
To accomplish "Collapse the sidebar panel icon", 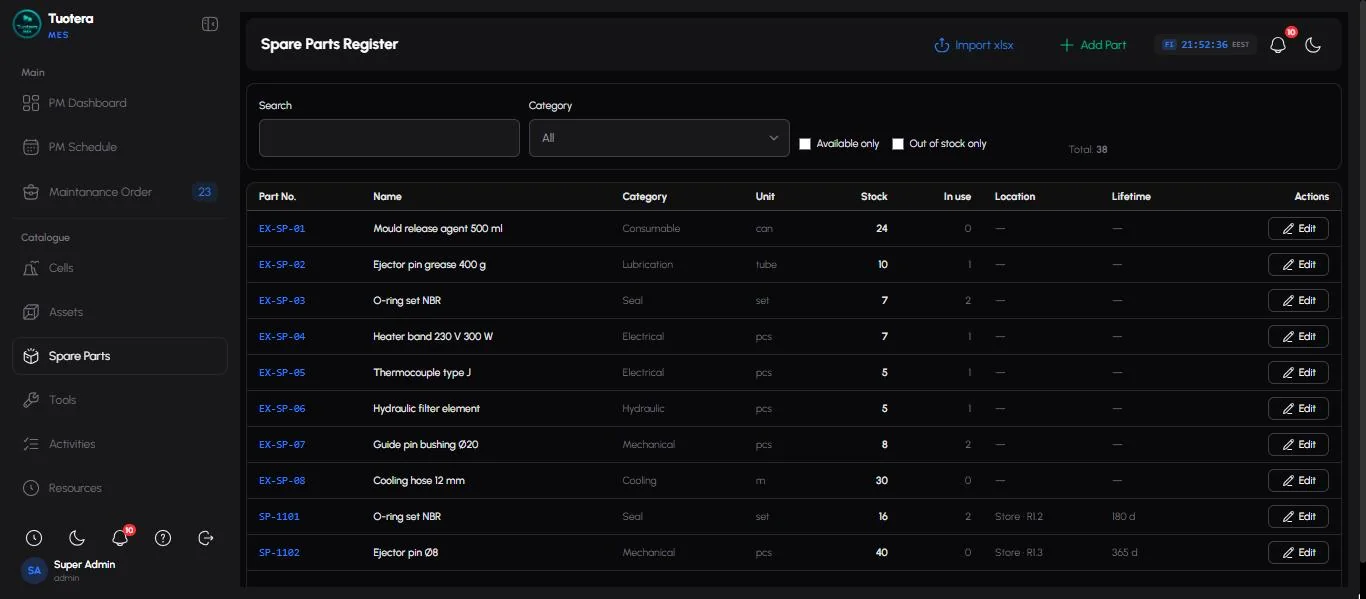I will [x=210, y=24].
